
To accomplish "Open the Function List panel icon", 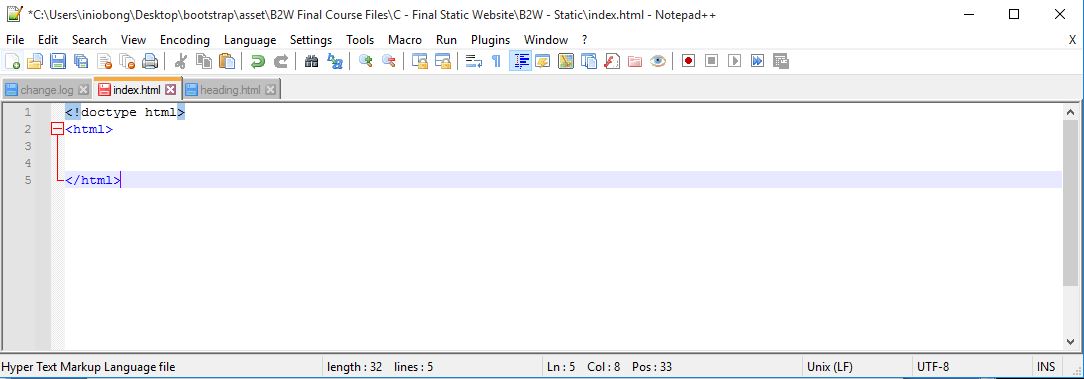I will (612, 62).
